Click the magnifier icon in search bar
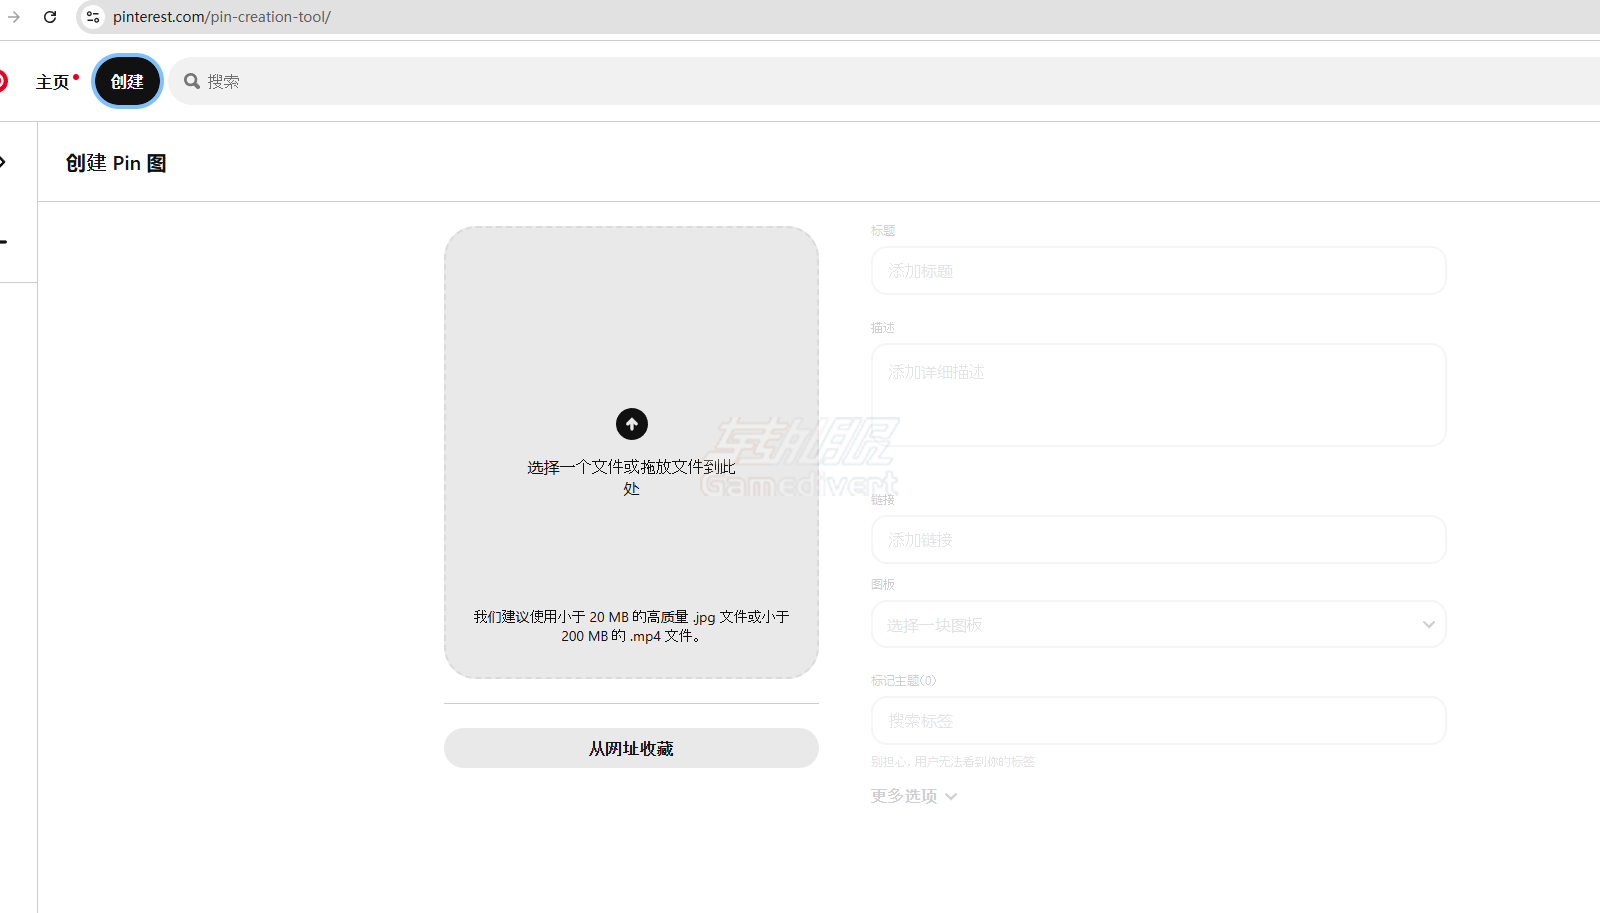Viewport: 1600px width, 913px height. tap(192, 81)
